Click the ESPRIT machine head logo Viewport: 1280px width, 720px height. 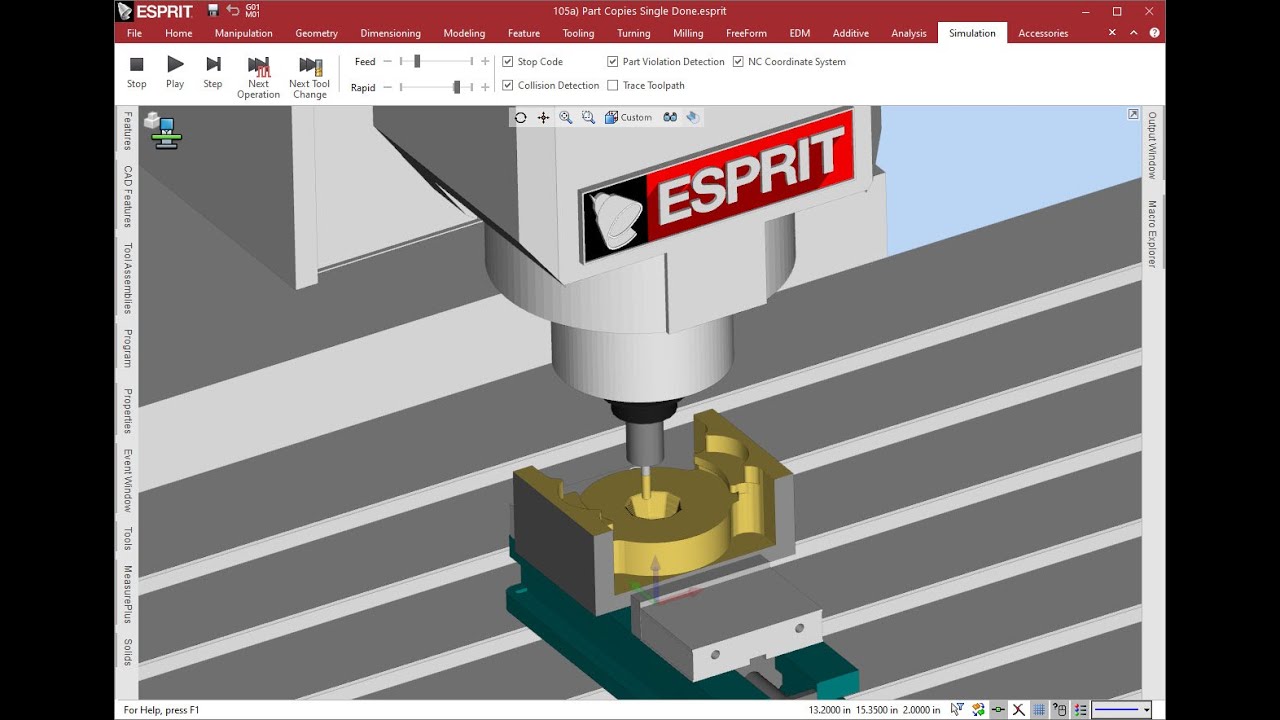(x=717, y=187)
